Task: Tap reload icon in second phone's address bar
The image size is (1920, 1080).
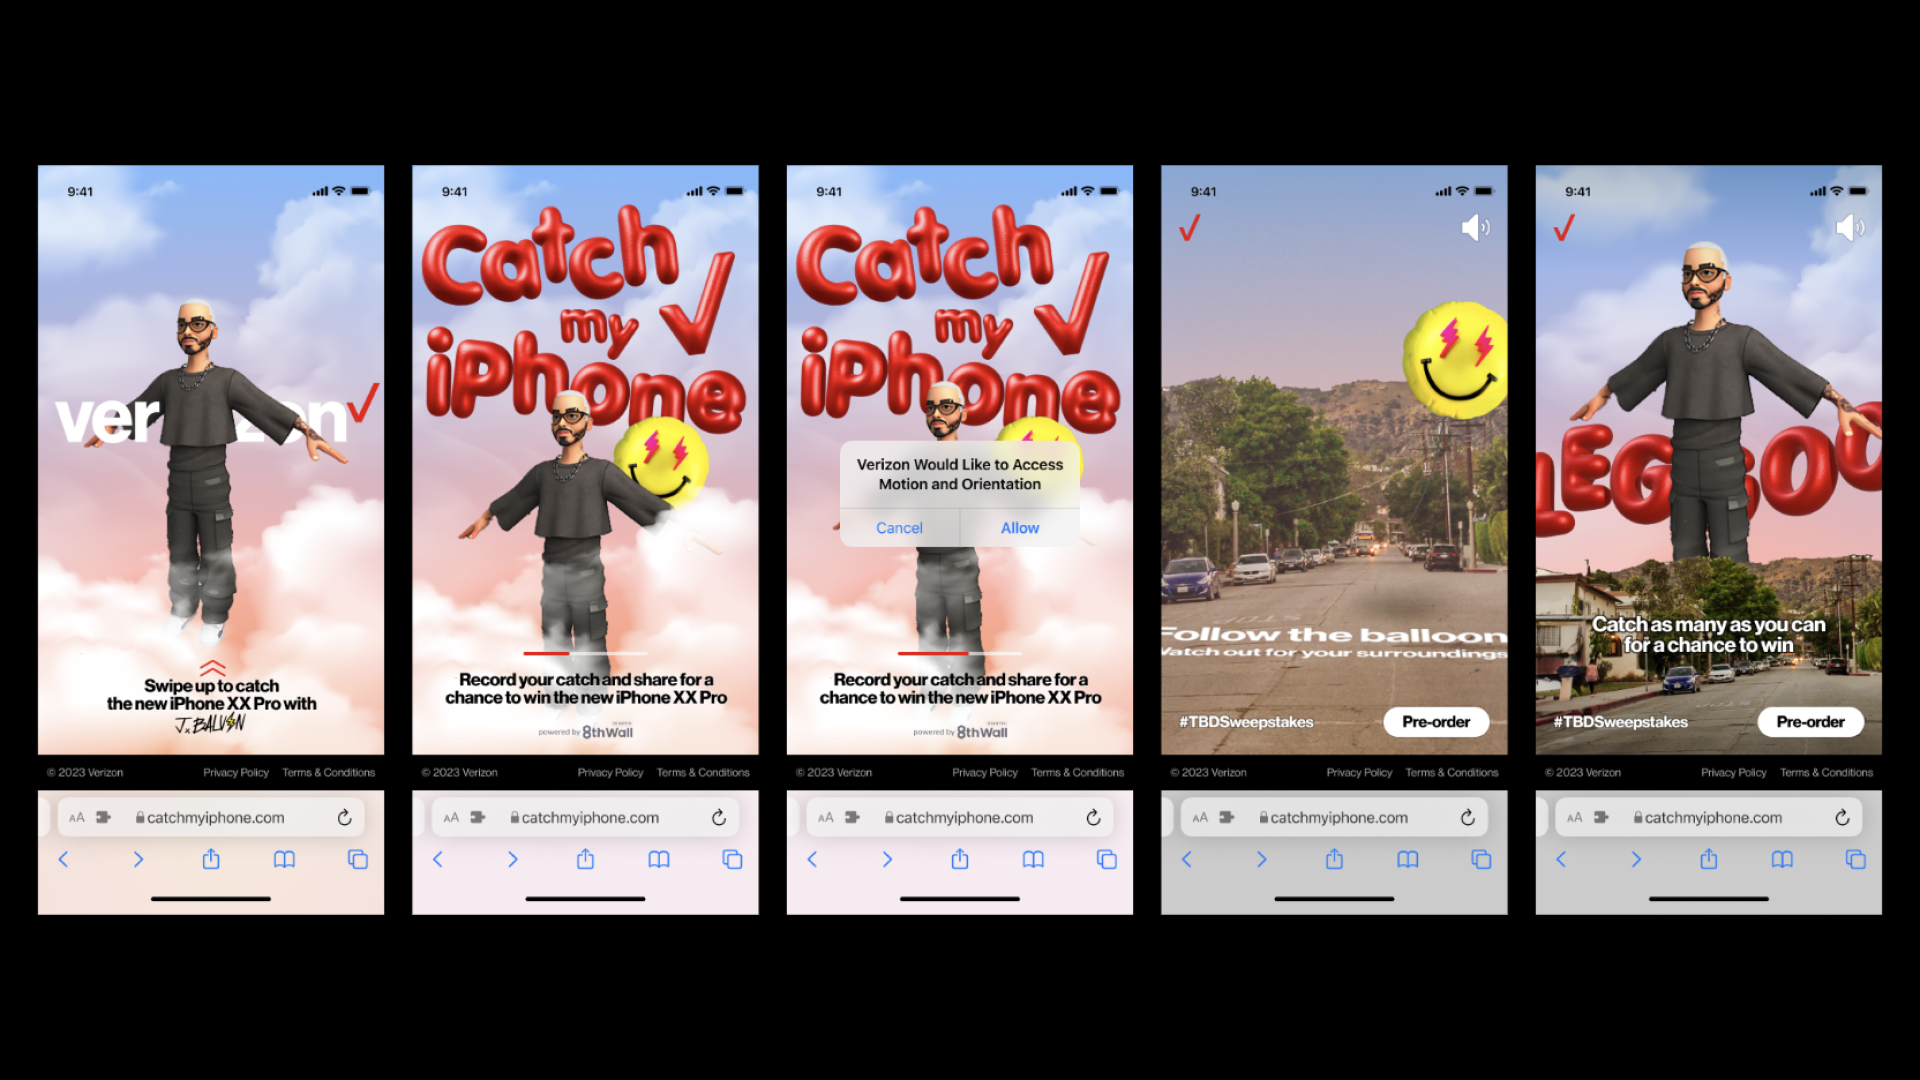Action: coord(719,818)
